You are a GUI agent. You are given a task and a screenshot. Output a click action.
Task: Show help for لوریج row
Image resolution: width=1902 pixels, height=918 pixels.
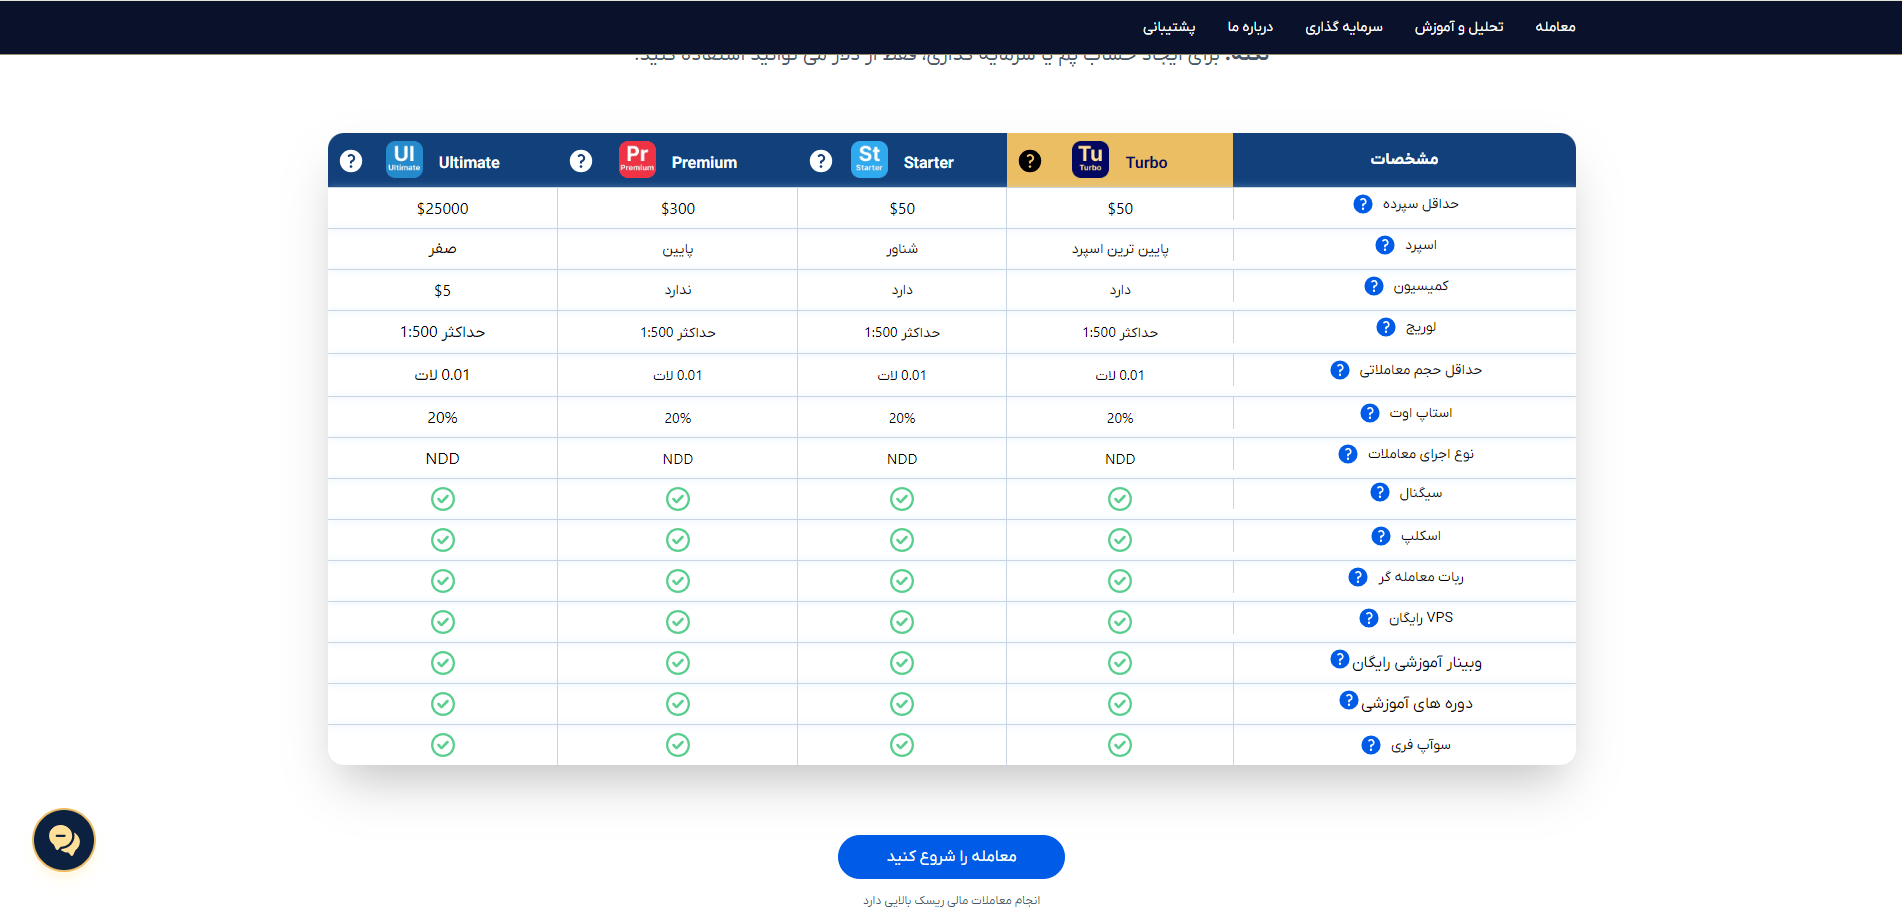tap(1386, 327)
